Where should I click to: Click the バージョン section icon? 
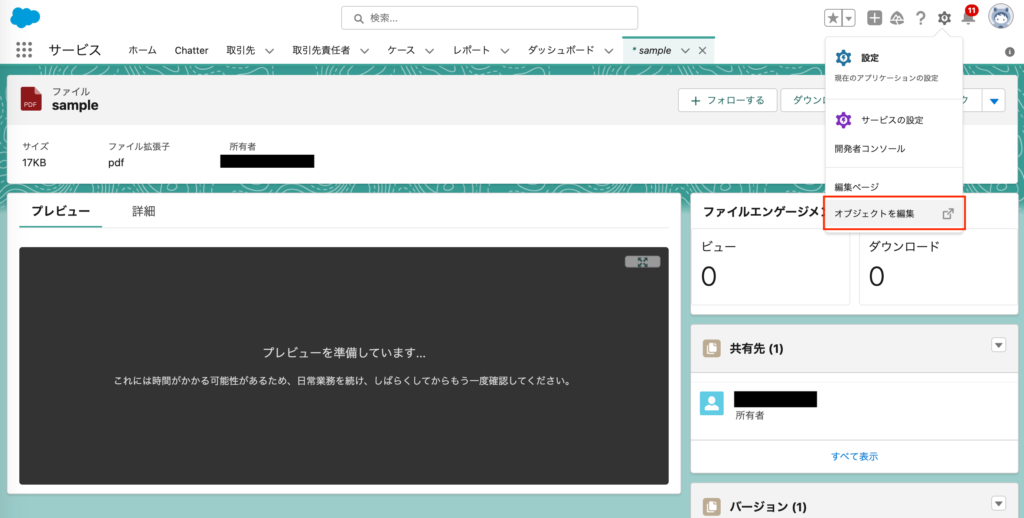pyautogui.click(x=711, y=506)
